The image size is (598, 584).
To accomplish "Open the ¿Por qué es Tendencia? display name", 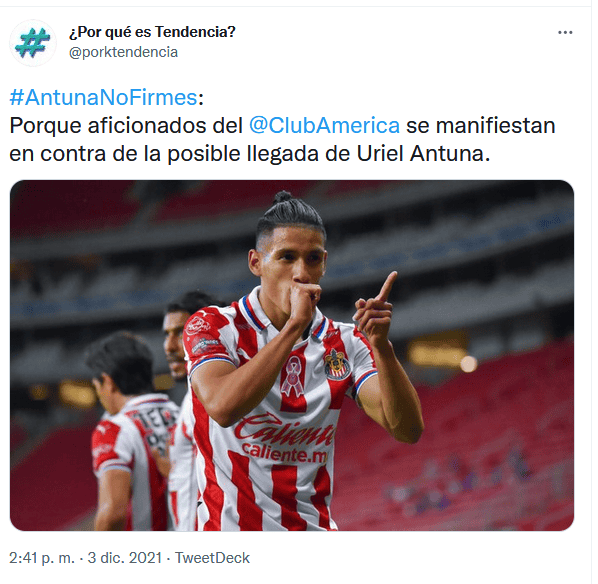I will (153, 32).
